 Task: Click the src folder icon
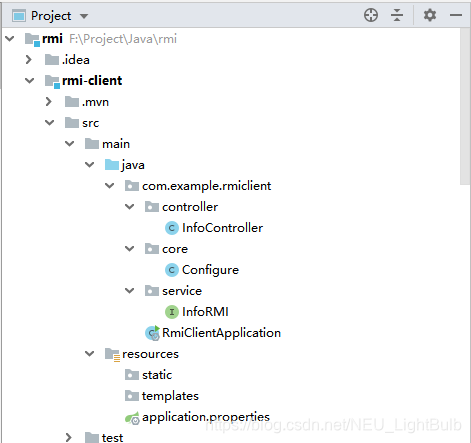(x=72, y=123)
